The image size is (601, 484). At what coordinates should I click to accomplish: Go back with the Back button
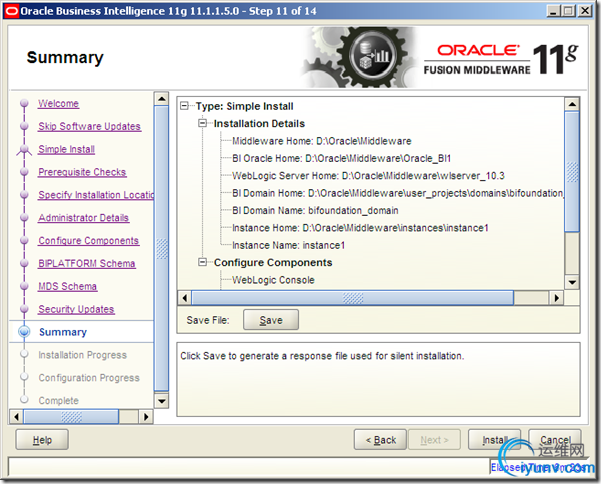pos(380,440)
